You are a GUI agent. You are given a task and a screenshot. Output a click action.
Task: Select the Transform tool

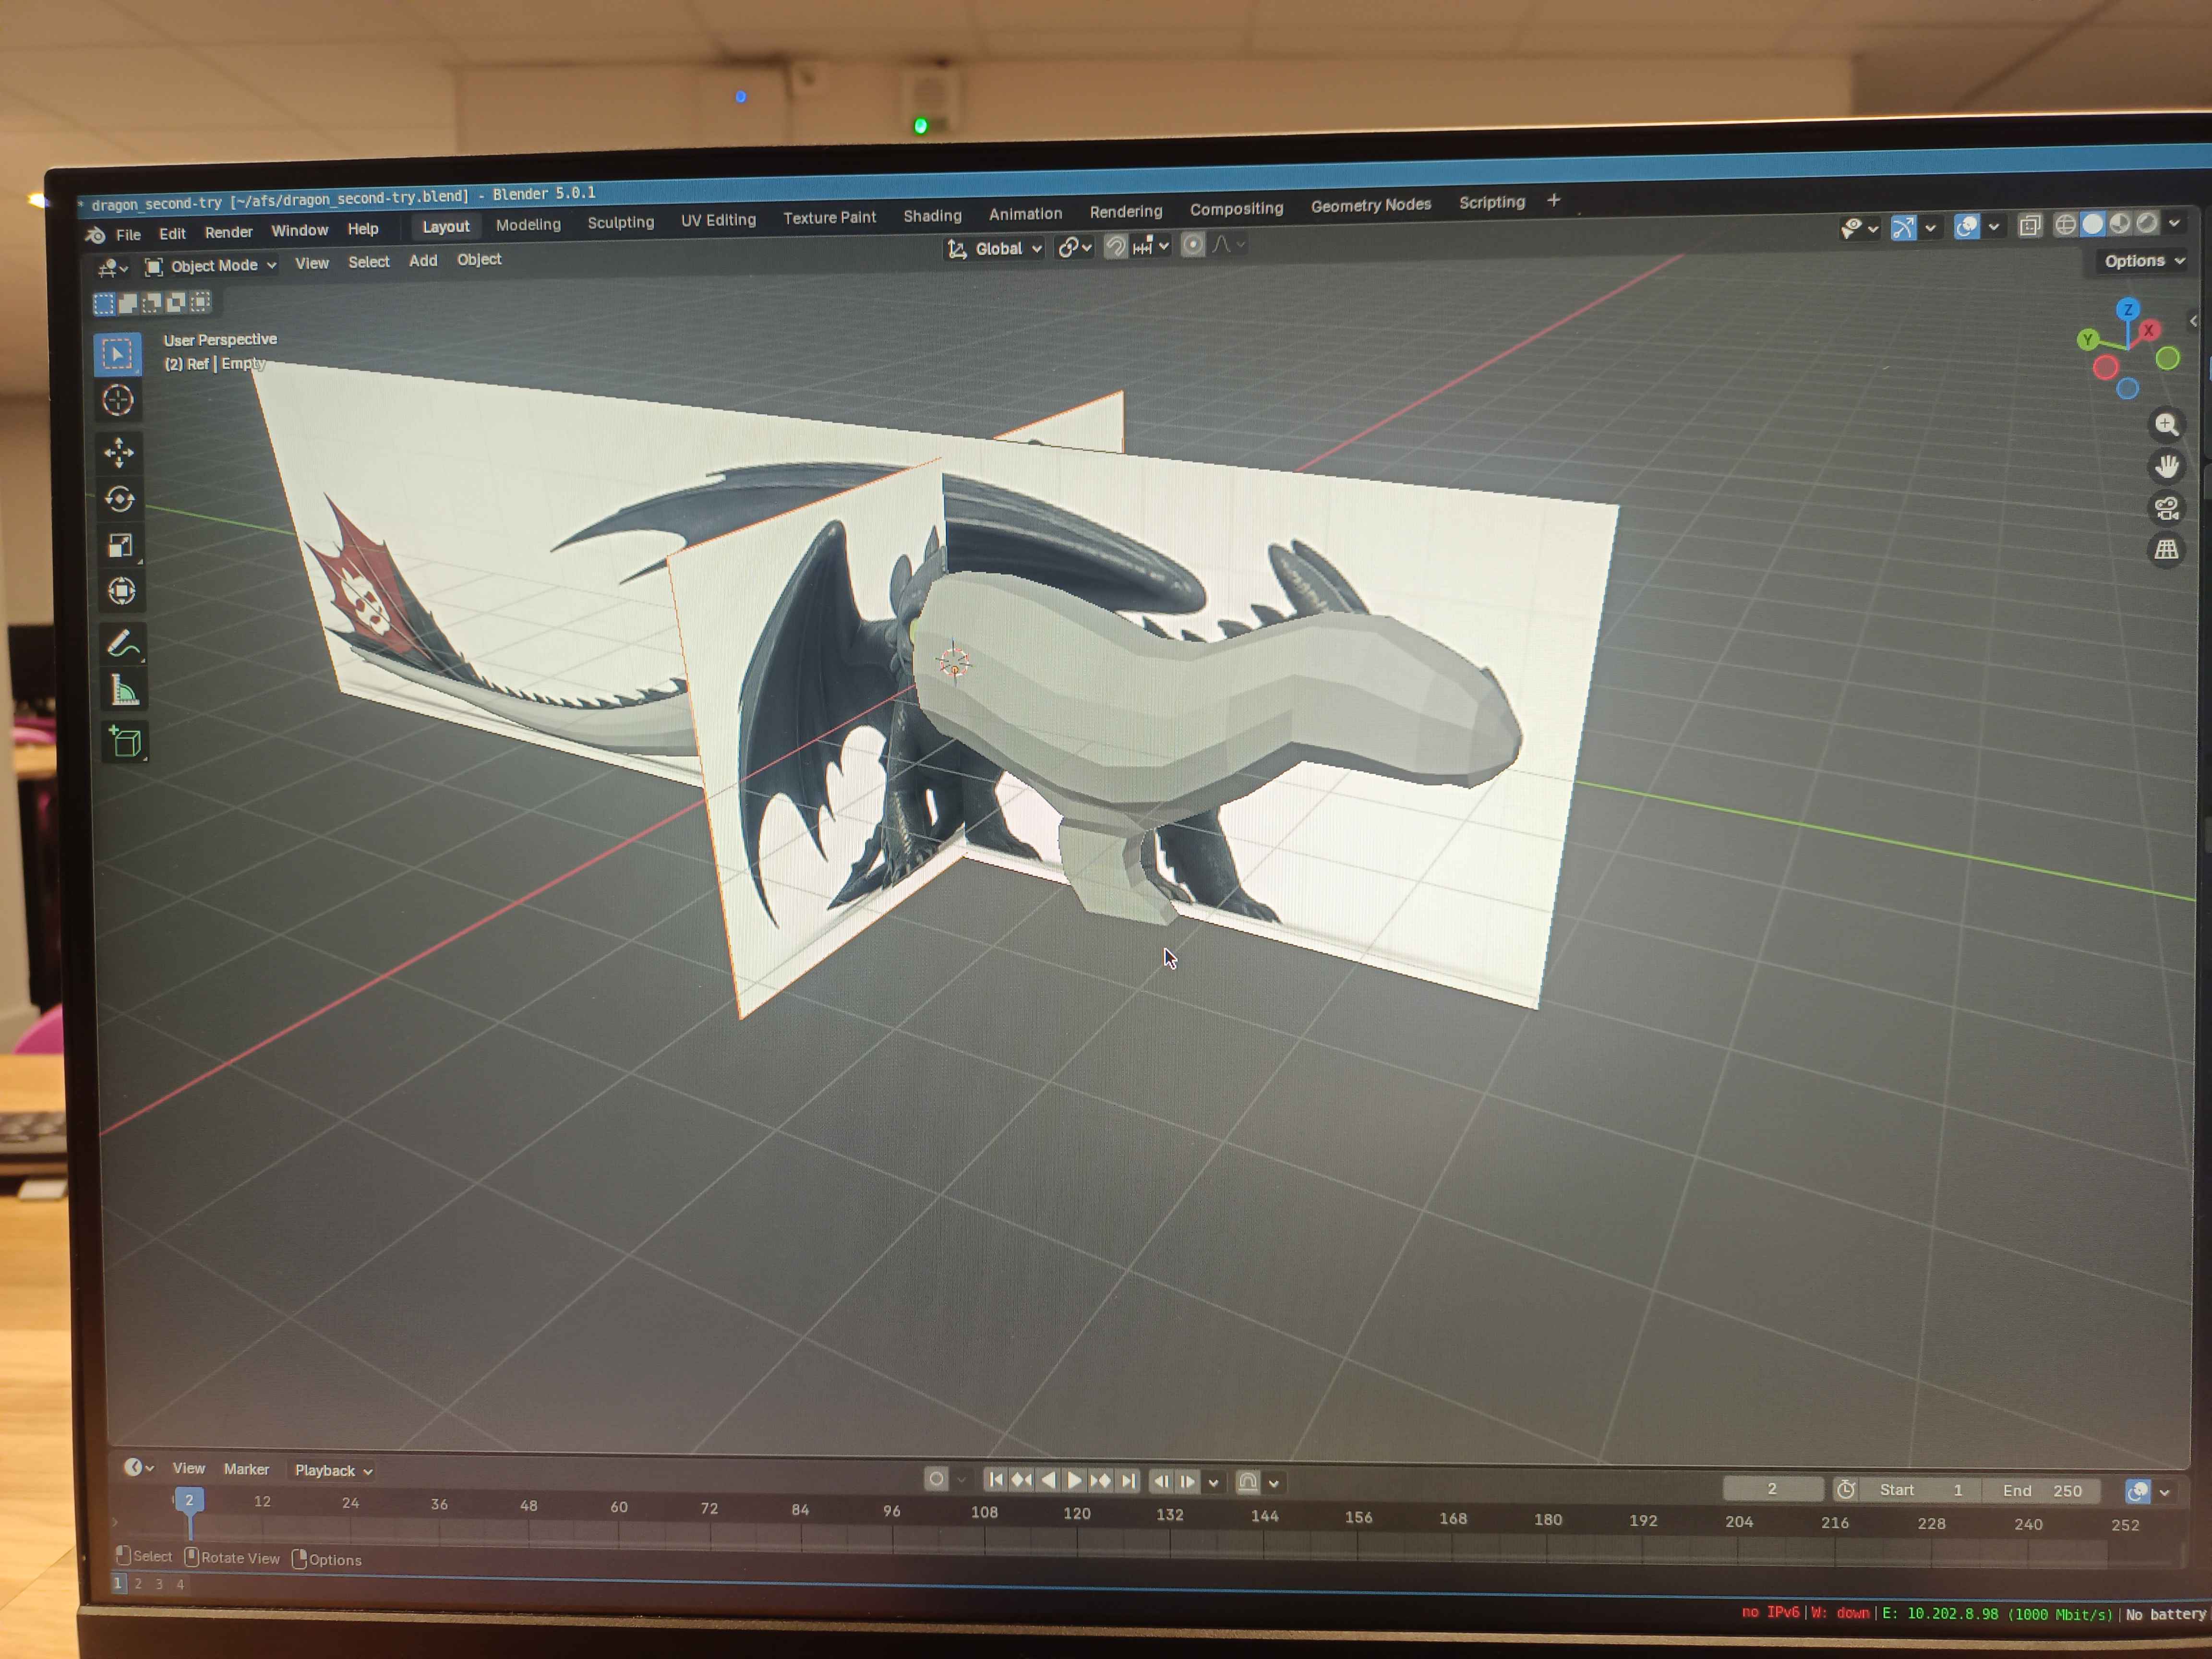pos(122,591)
